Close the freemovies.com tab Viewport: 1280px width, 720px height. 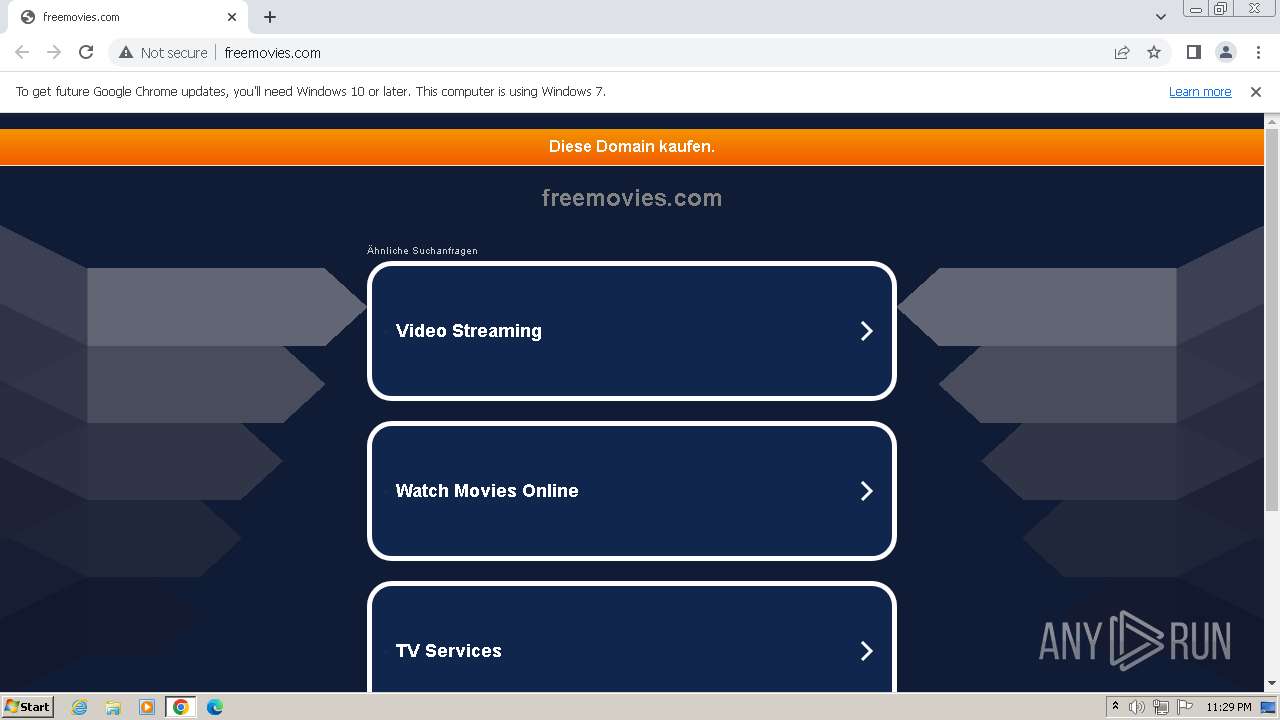232,17
